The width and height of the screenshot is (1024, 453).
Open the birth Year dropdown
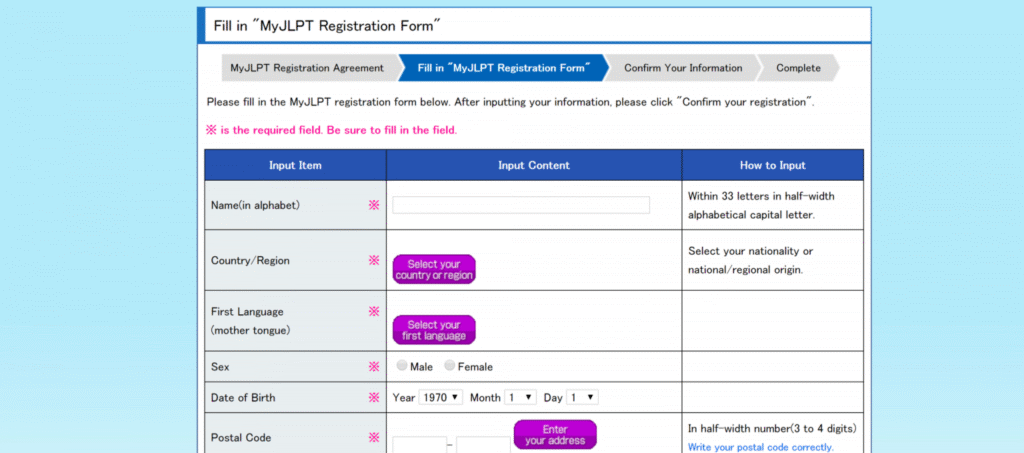(441, 398)
